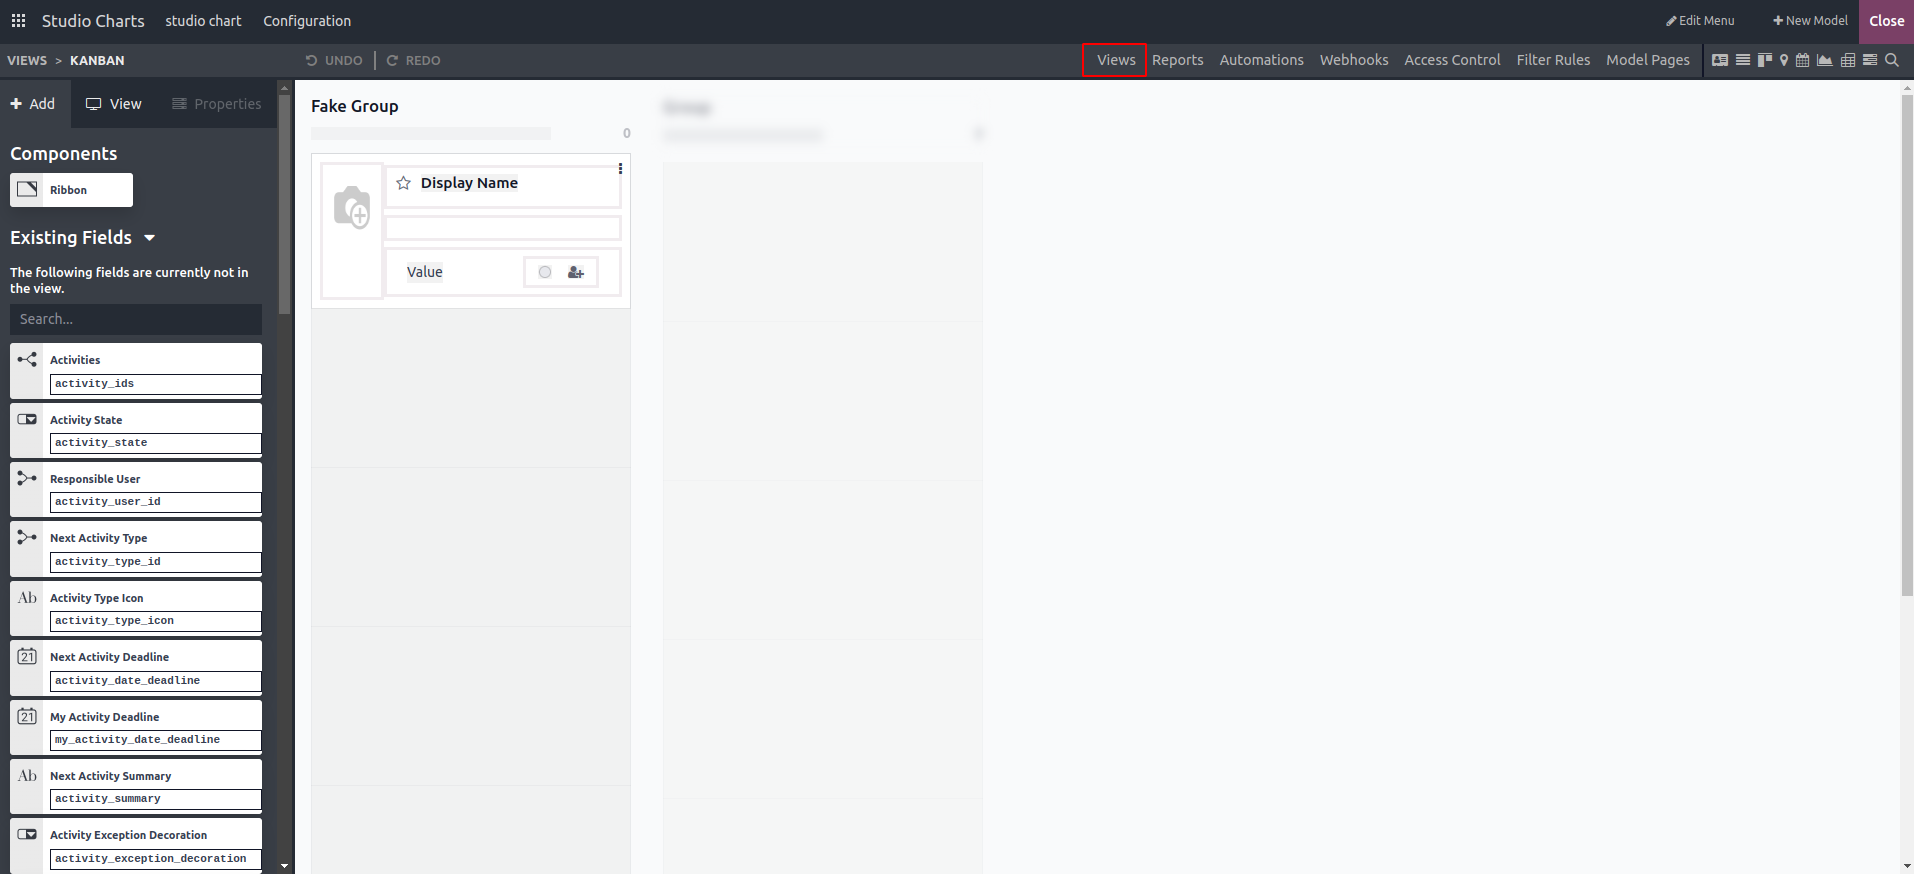Go to VIEWS breadcrumb link

pos(27,61)
